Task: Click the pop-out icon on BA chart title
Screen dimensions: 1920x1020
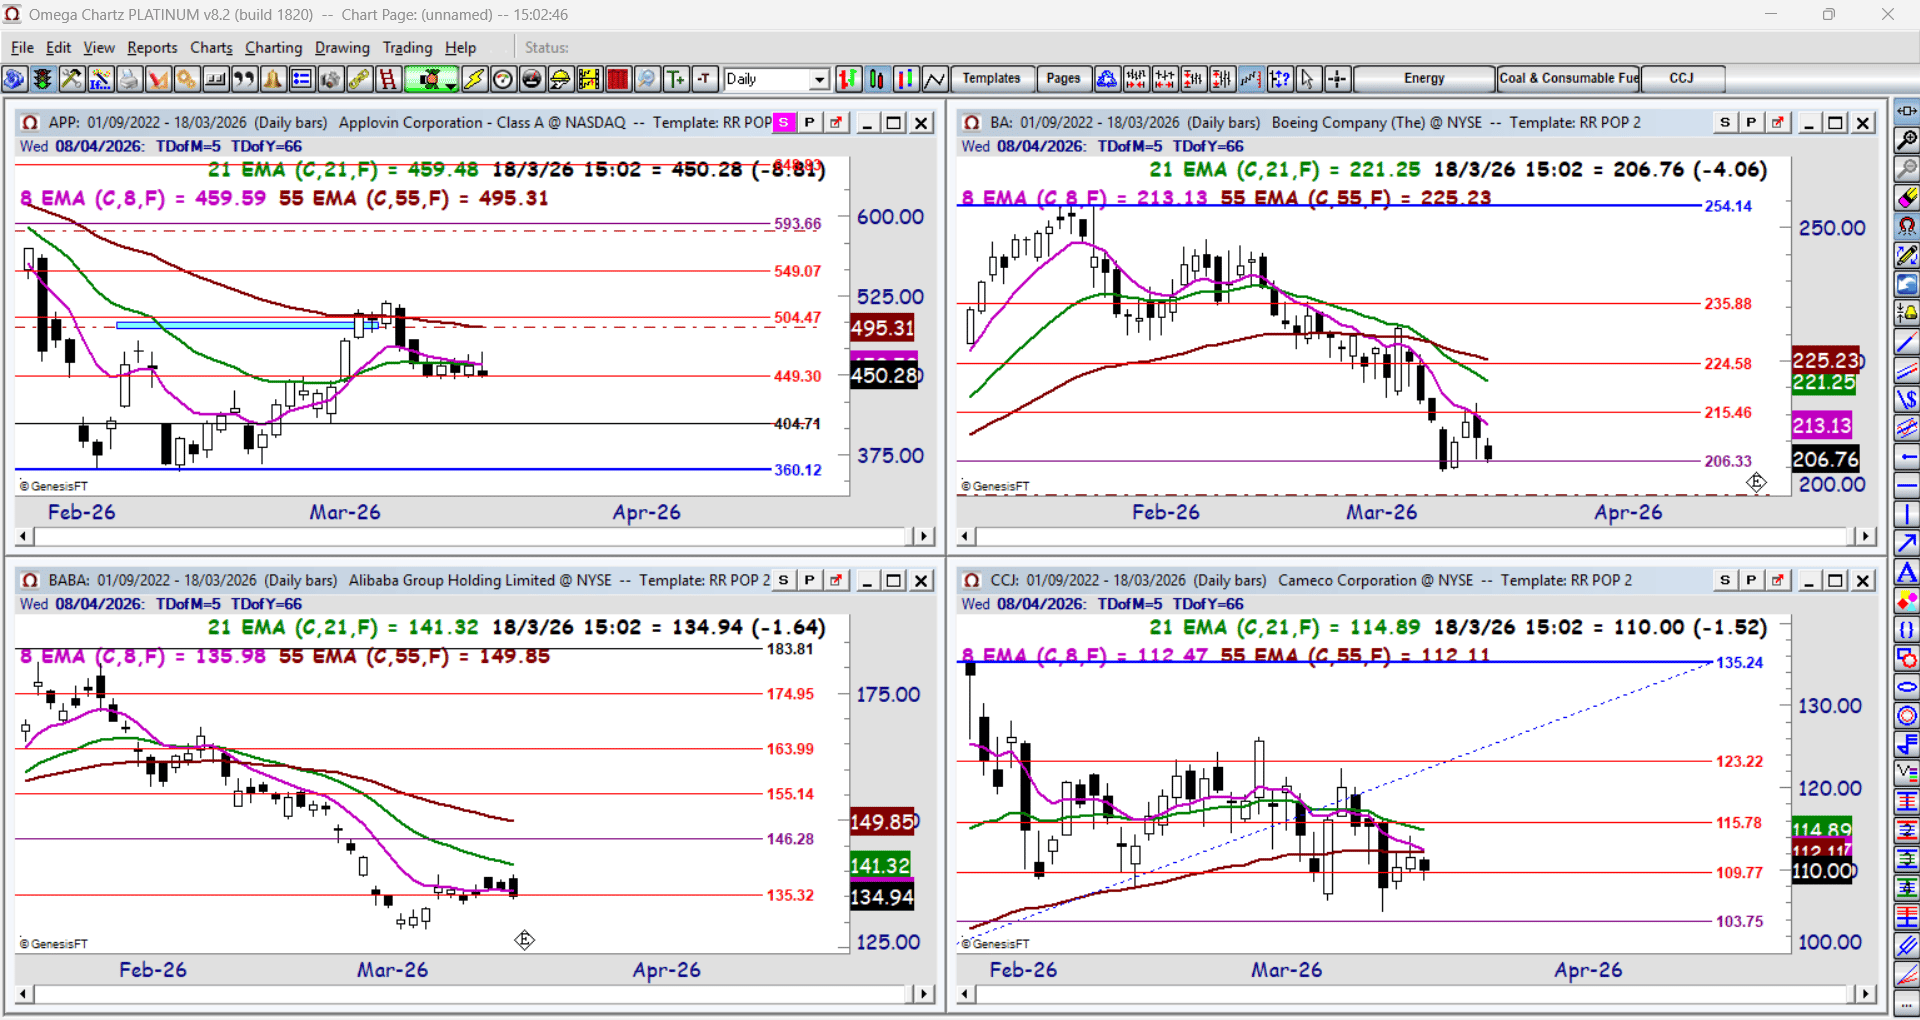Action: [x=1777, y=122]
